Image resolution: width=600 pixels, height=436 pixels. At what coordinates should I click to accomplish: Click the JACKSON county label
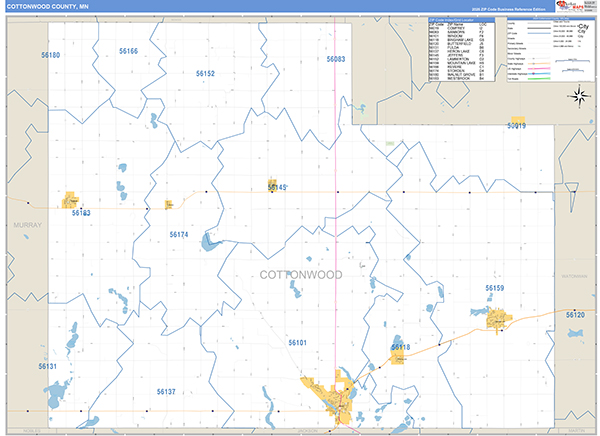click(x=307, y=431)
